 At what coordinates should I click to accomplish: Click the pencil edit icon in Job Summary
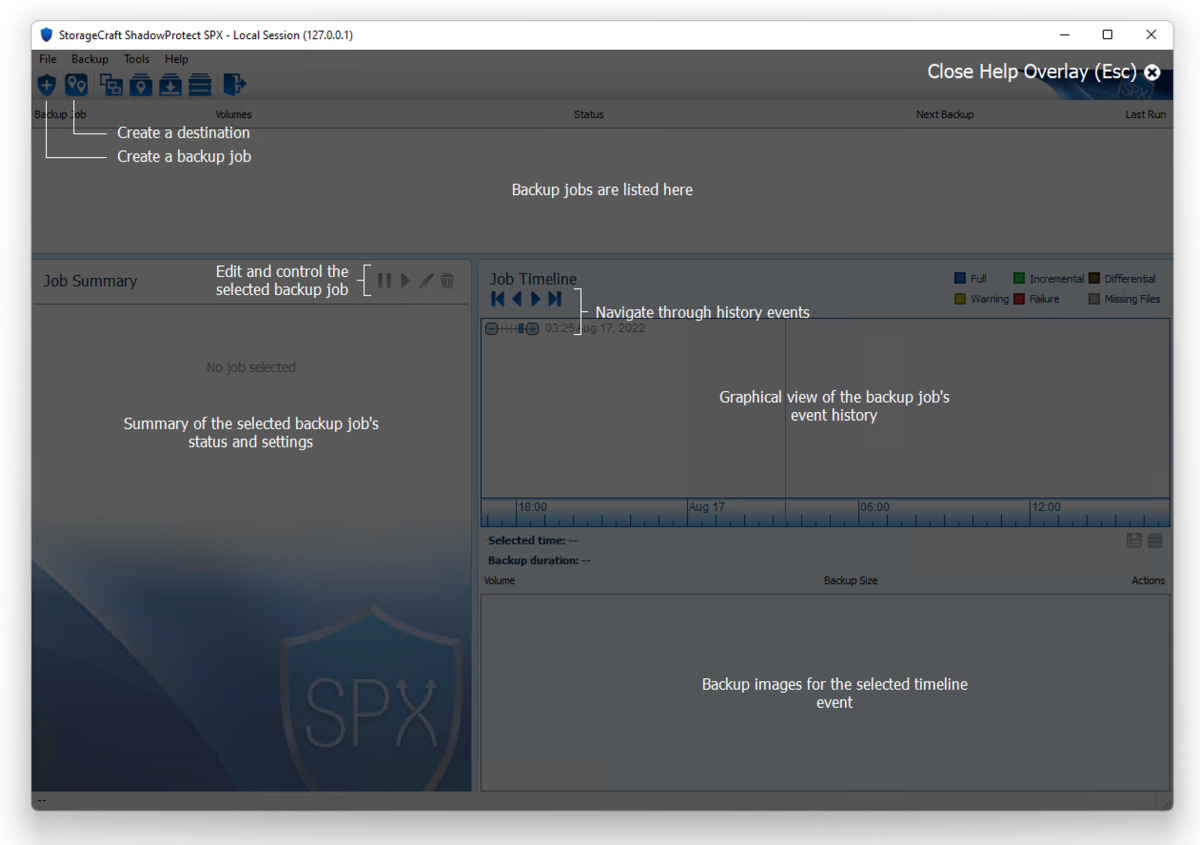click(x=426, y=281)
